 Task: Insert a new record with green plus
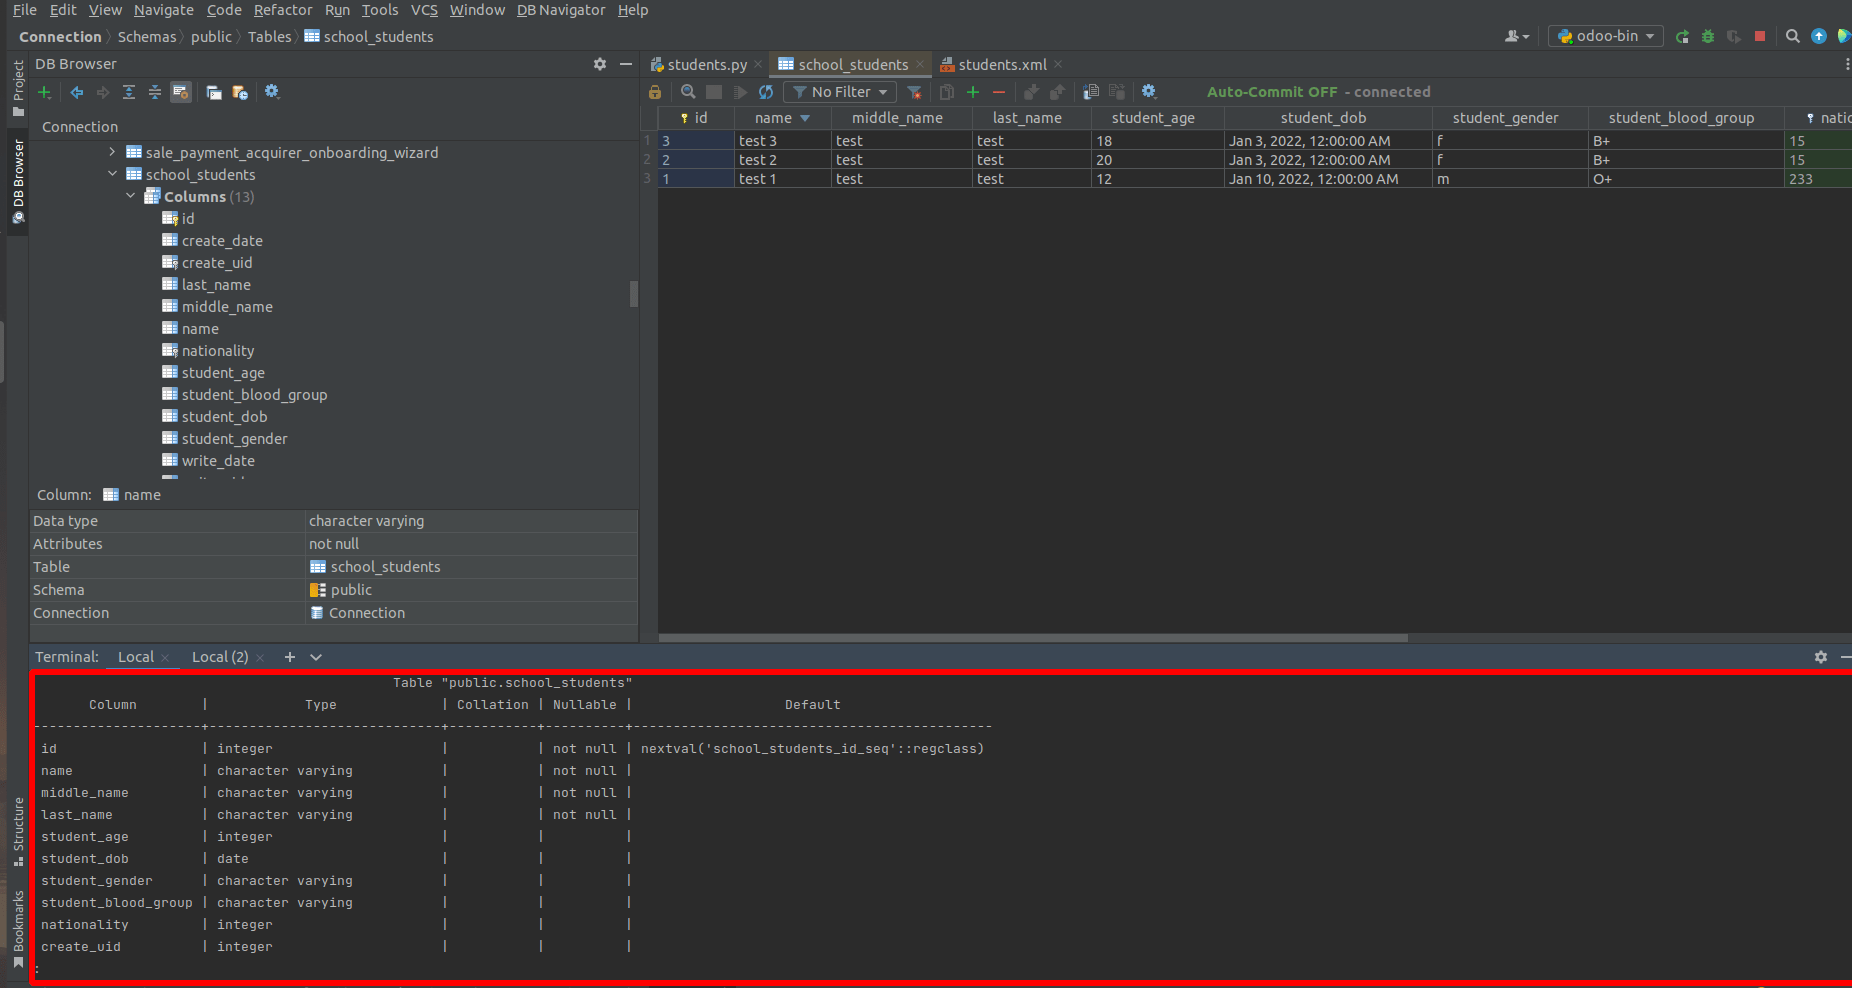click(973, 92)
